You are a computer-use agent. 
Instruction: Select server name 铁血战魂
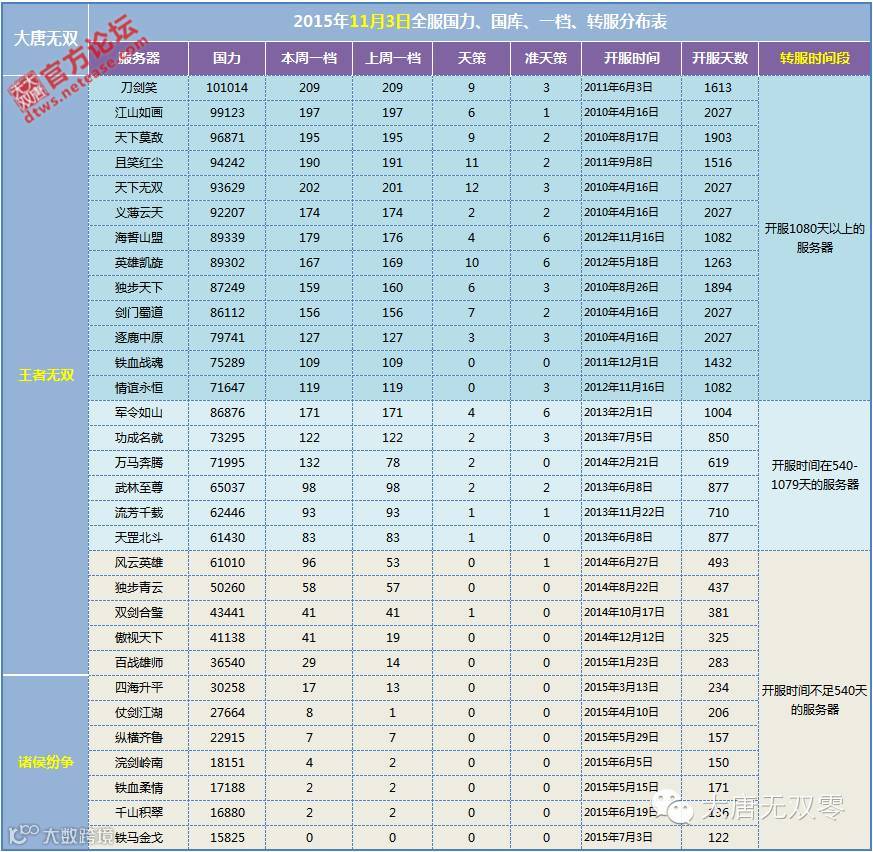click(x=139, y=363)
